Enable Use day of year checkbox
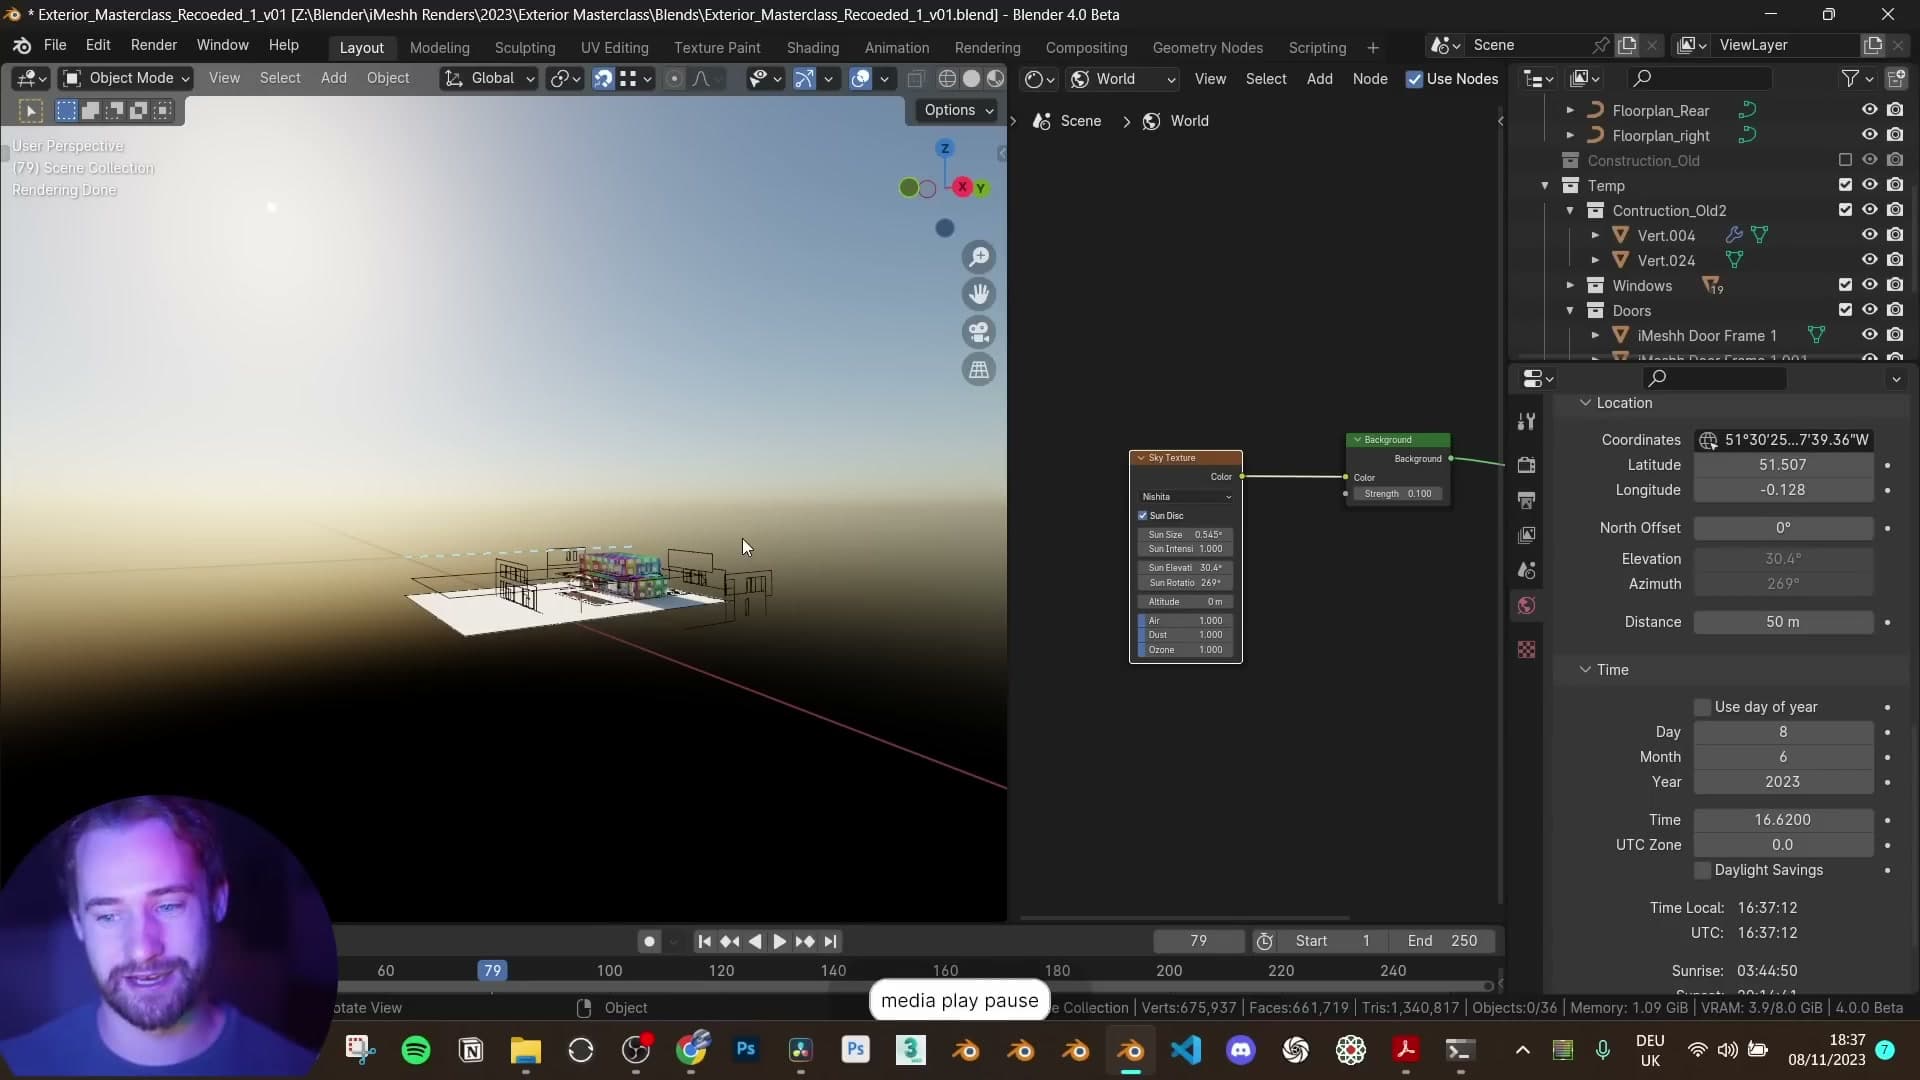 coord(1702,707)
